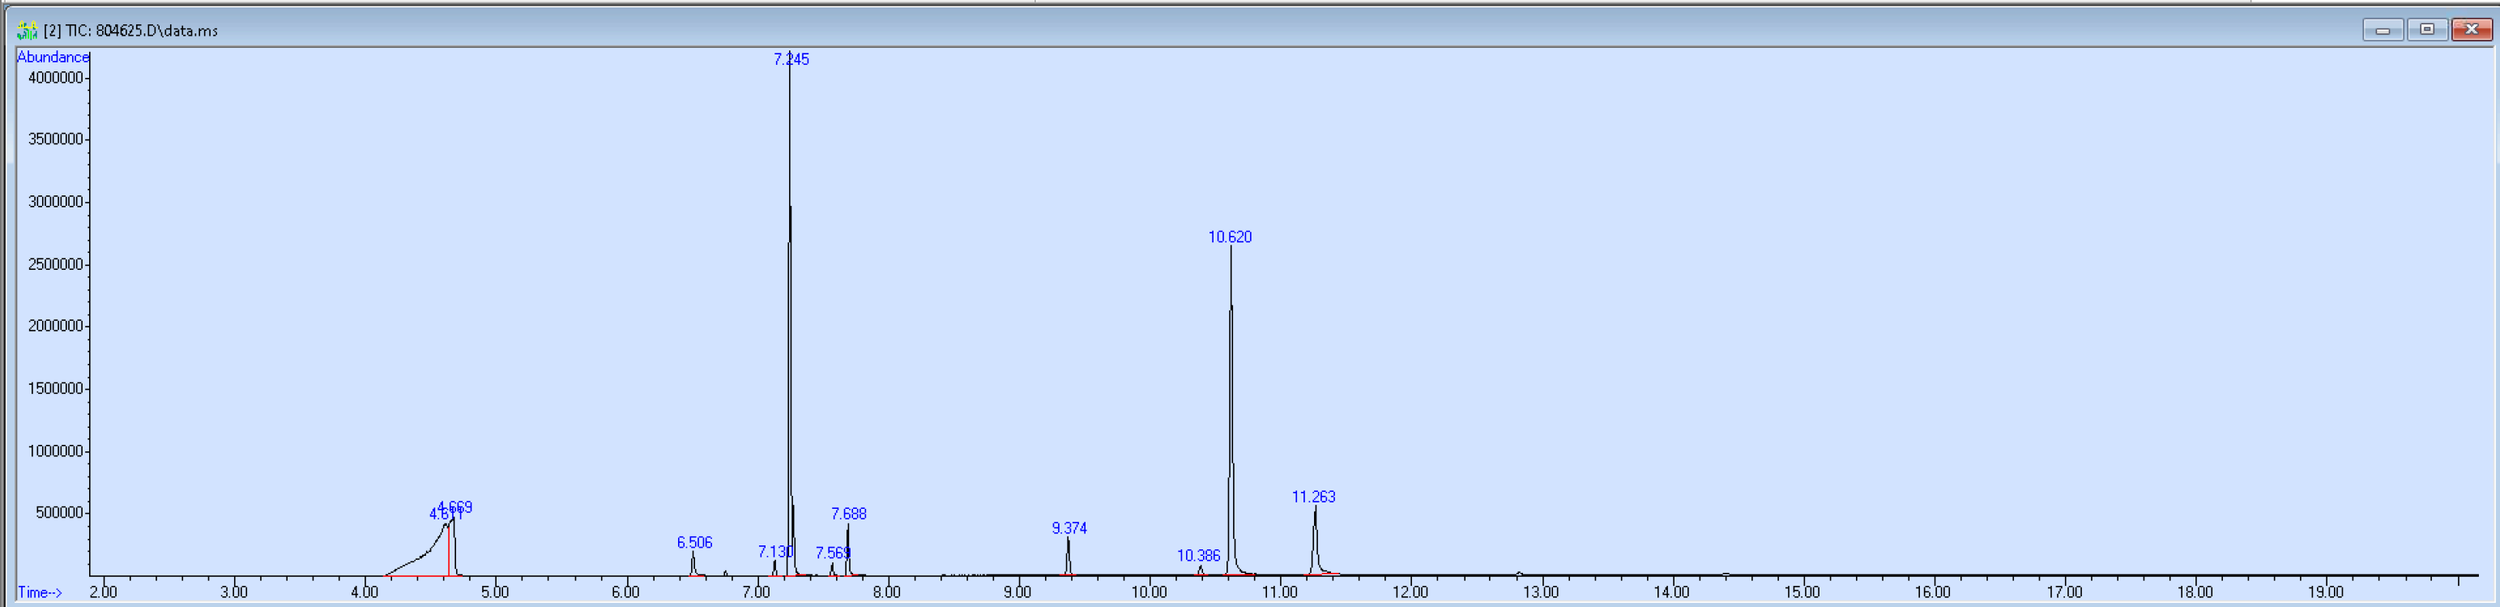Select the peak labeled 7.569
This screenshot has width=2500, height=607.
833,553
